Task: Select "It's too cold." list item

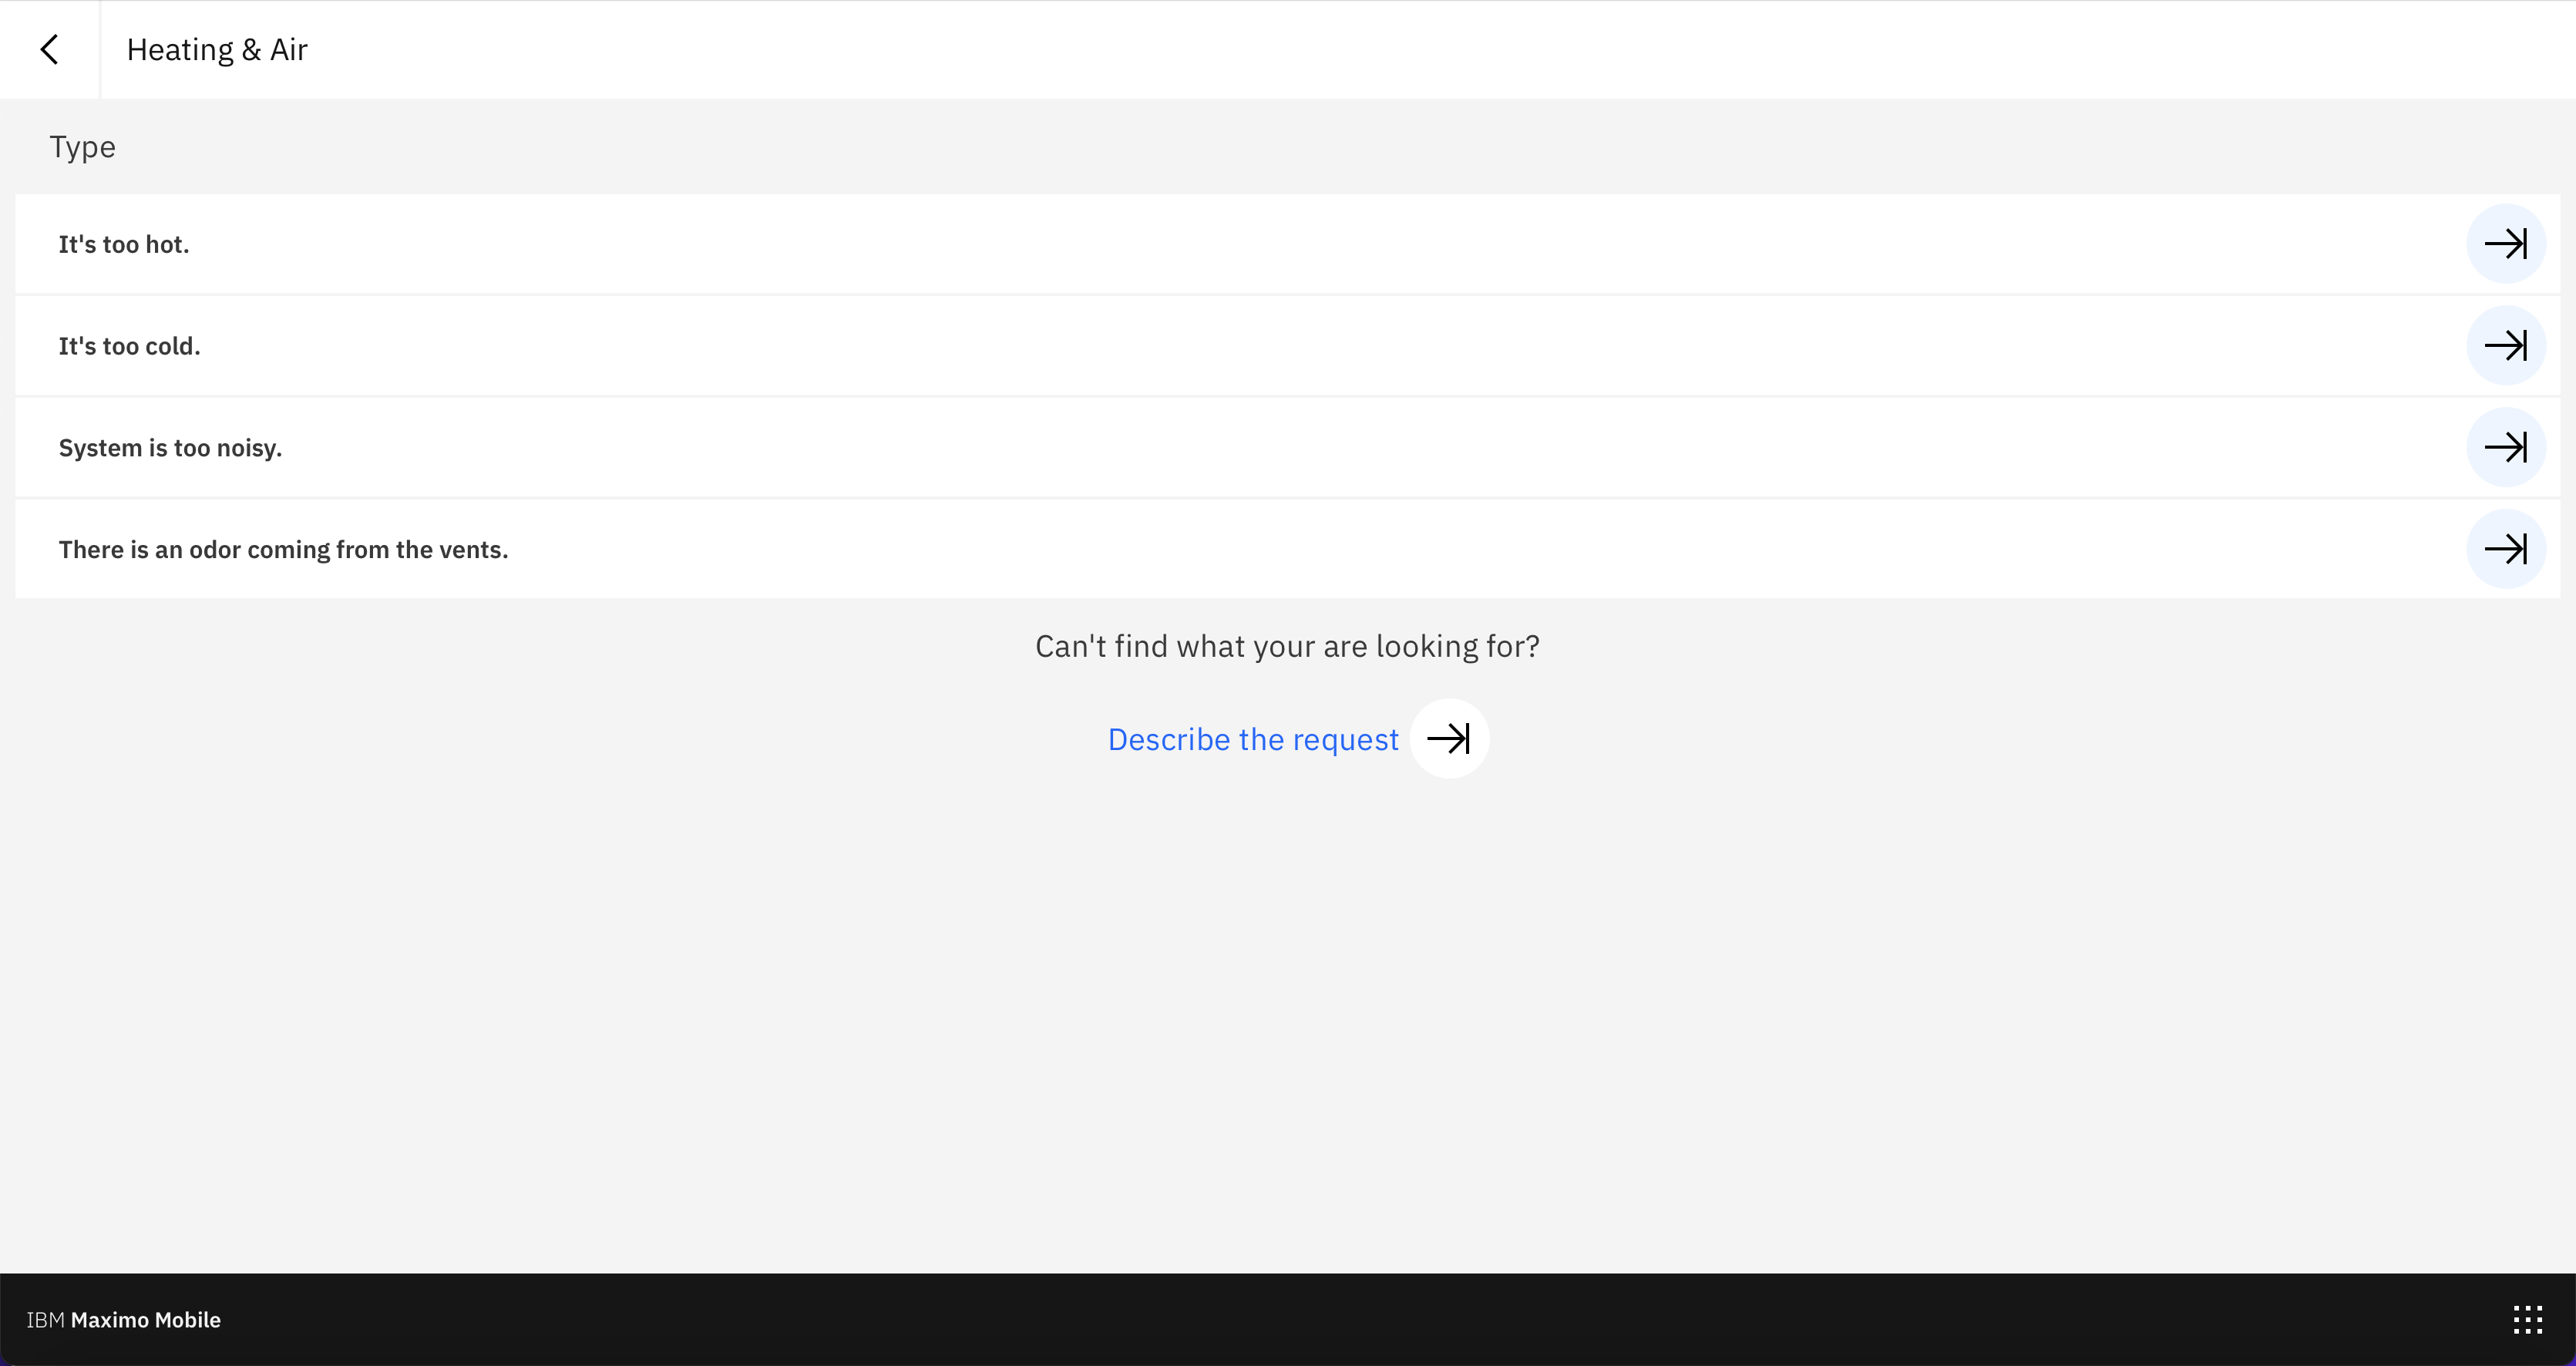Action: pos(129,346)
